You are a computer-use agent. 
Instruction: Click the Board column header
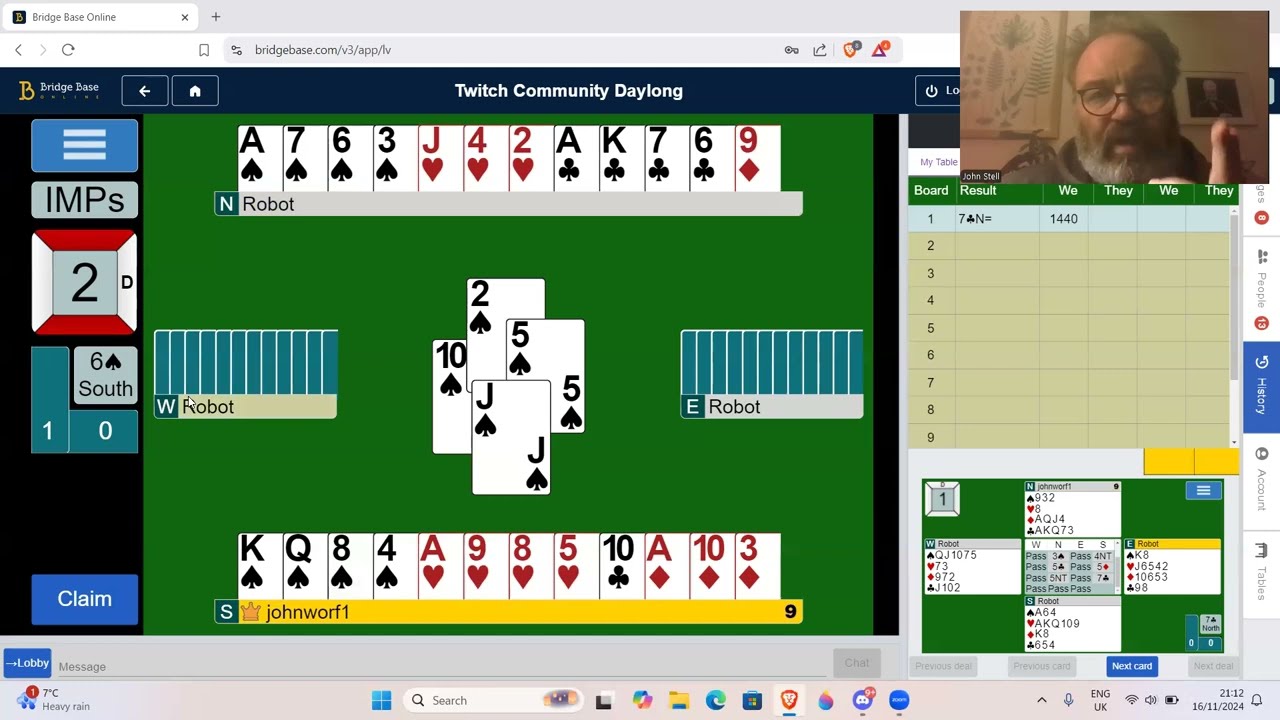931,191
